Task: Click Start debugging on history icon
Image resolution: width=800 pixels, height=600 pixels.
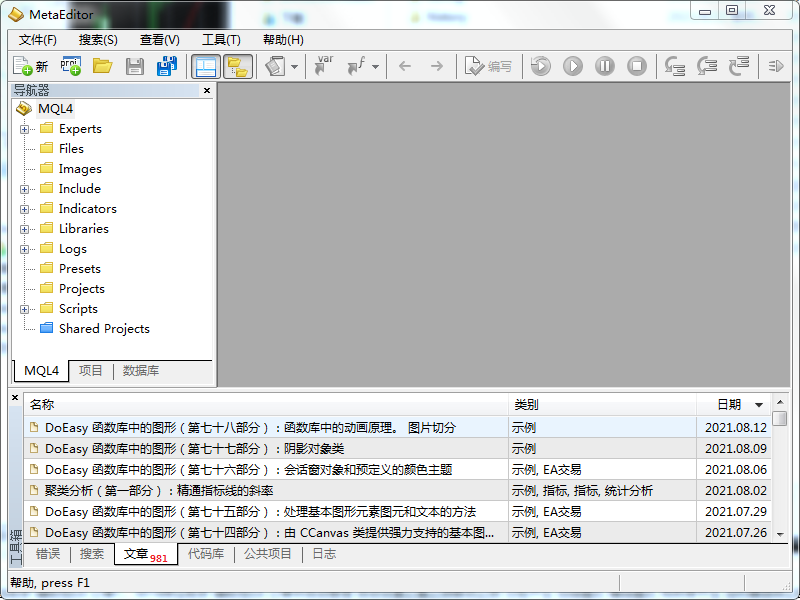Action: pyautogui.click(x=541, y=66)
